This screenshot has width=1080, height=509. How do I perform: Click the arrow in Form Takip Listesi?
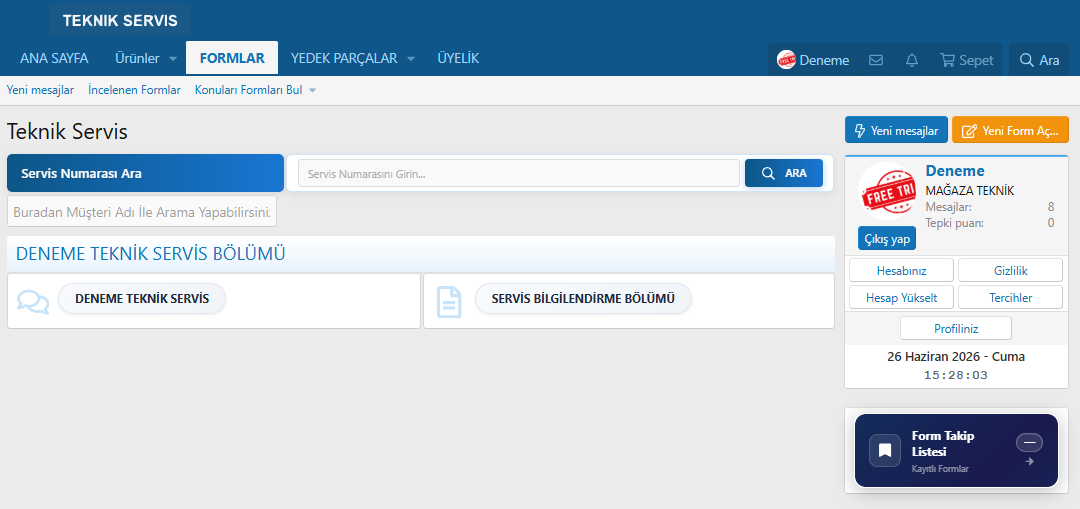(x=1030, y=461)
